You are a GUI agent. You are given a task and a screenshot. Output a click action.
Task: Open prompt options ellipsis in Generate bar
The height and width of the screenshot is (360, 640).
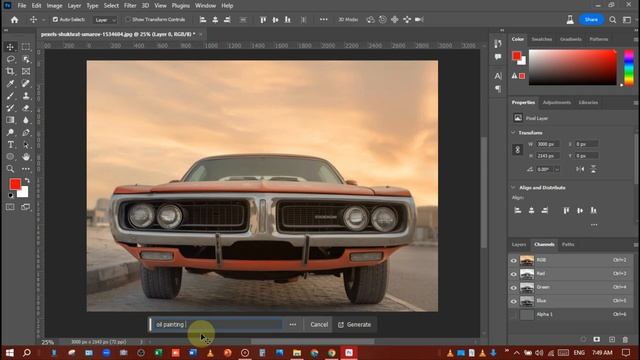[293, 324]
